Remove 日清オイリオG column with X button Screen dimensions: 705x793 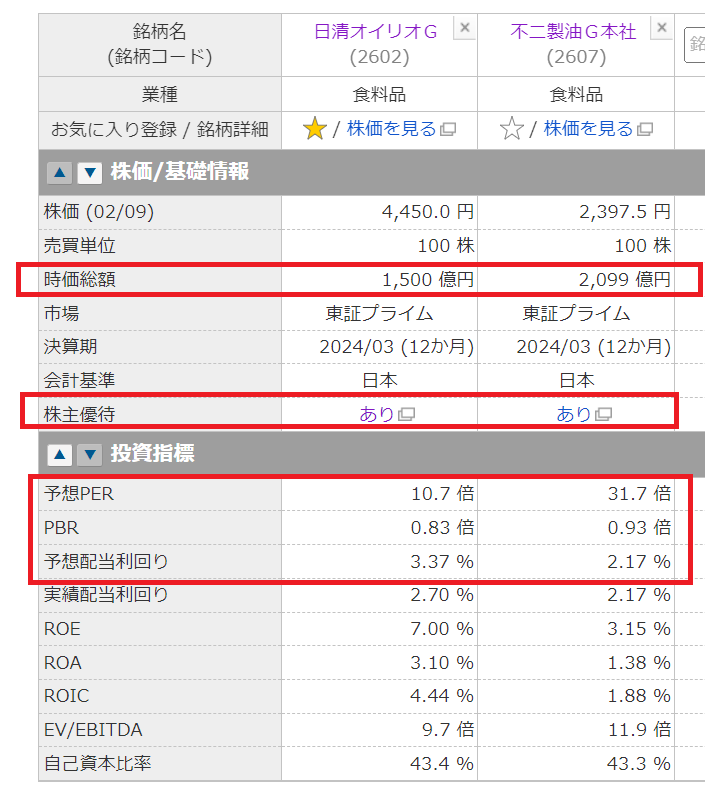pyautogui.click(x=465, y=27)
